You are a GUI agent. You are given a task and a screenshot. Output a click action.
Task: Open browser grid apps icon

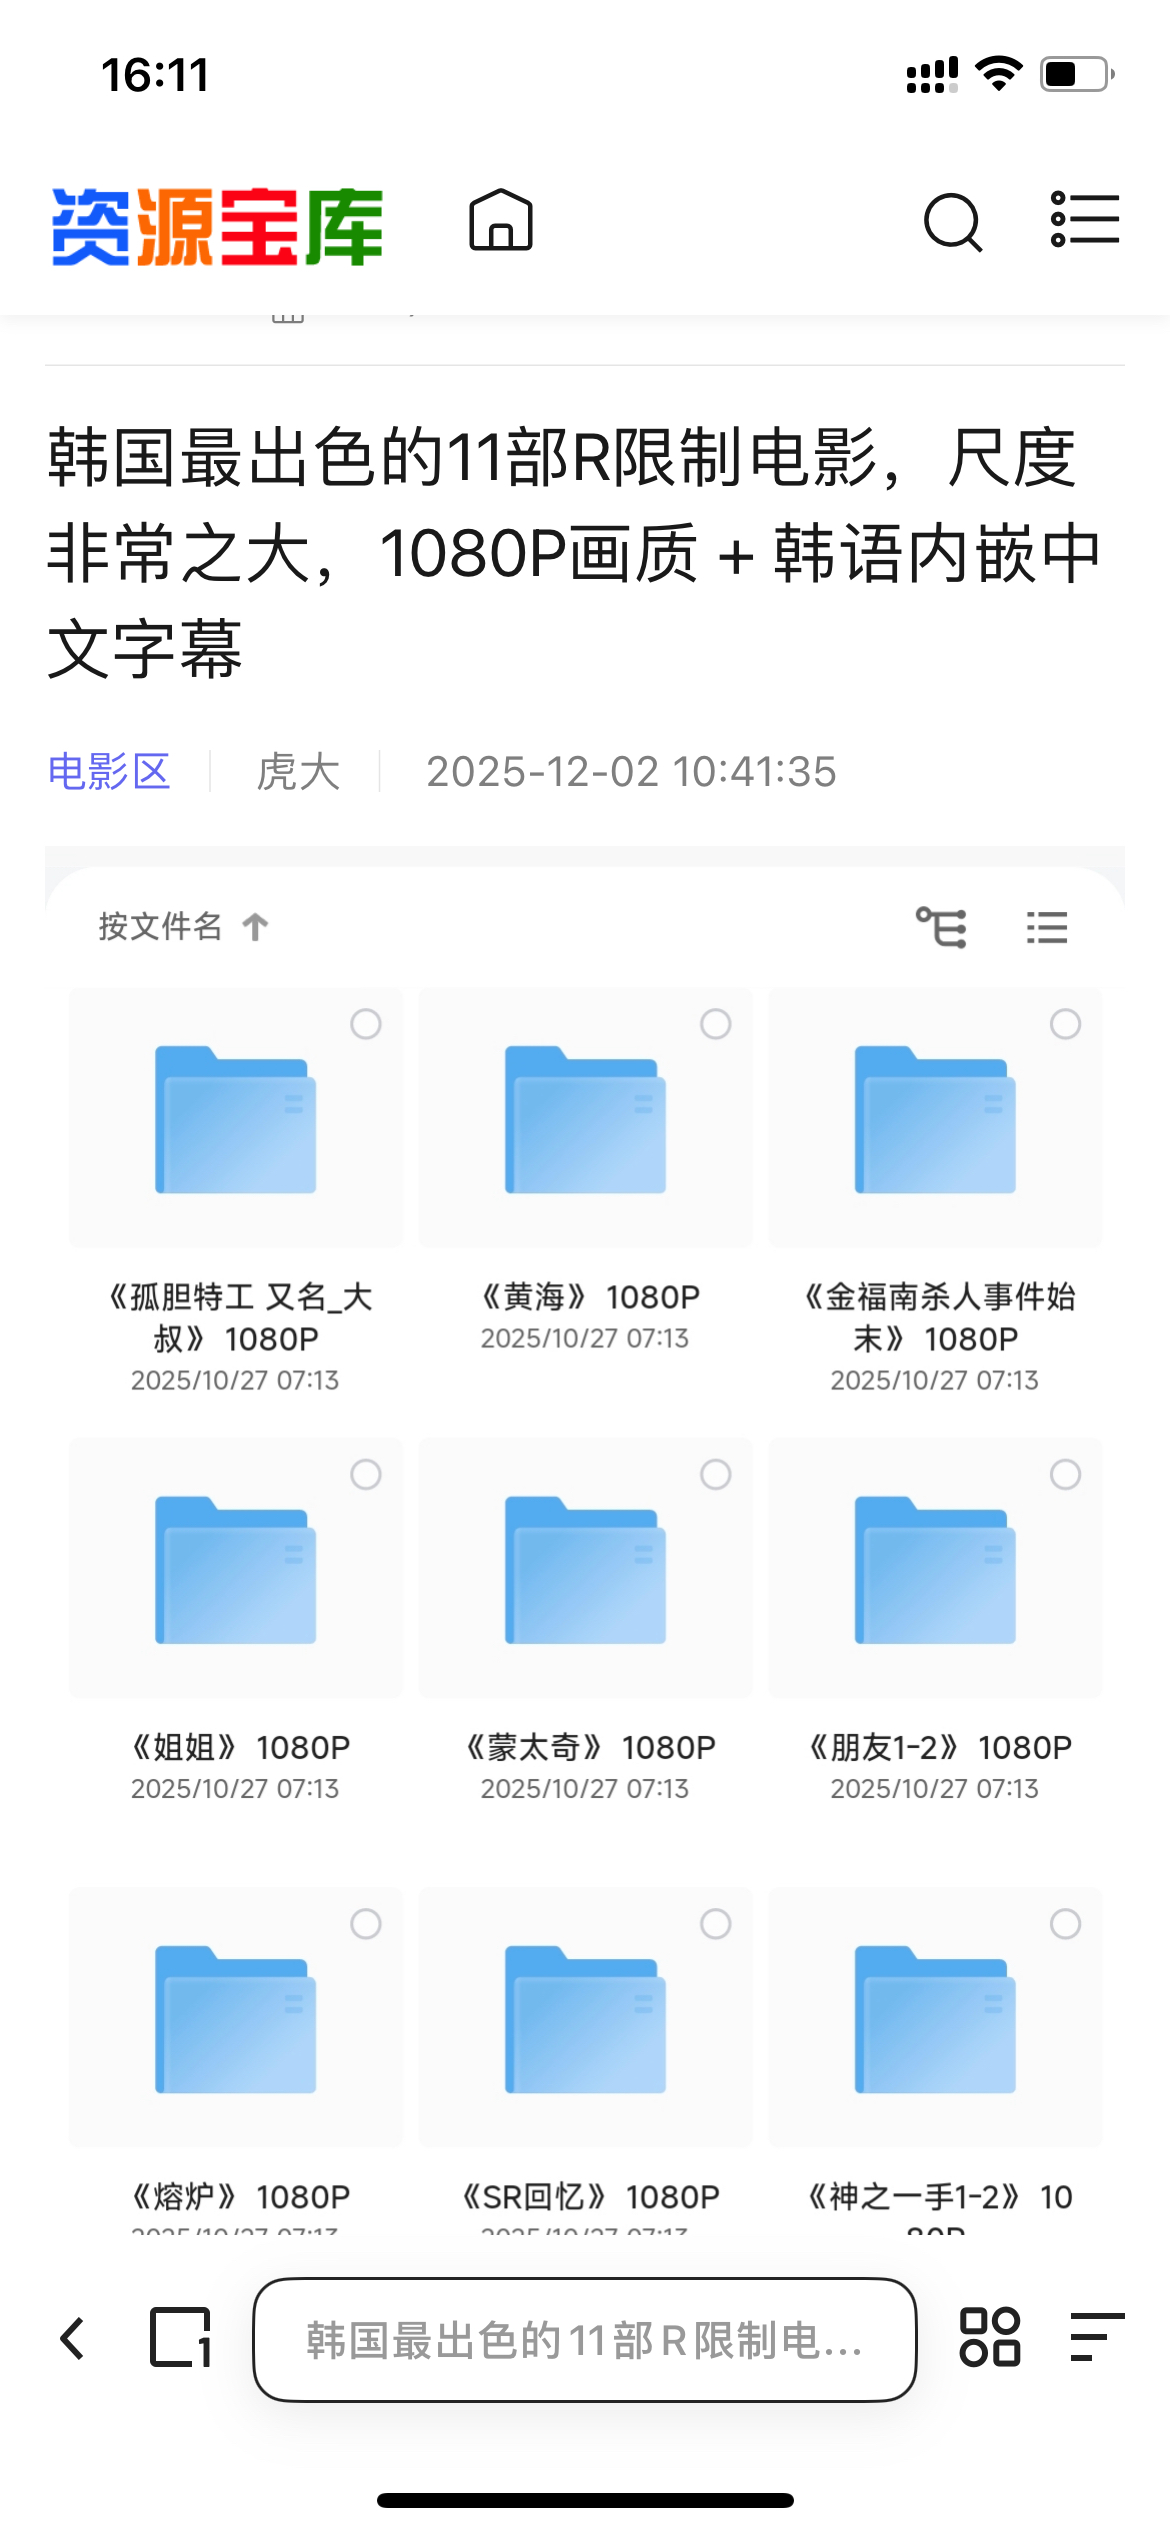click(989, 2338)
